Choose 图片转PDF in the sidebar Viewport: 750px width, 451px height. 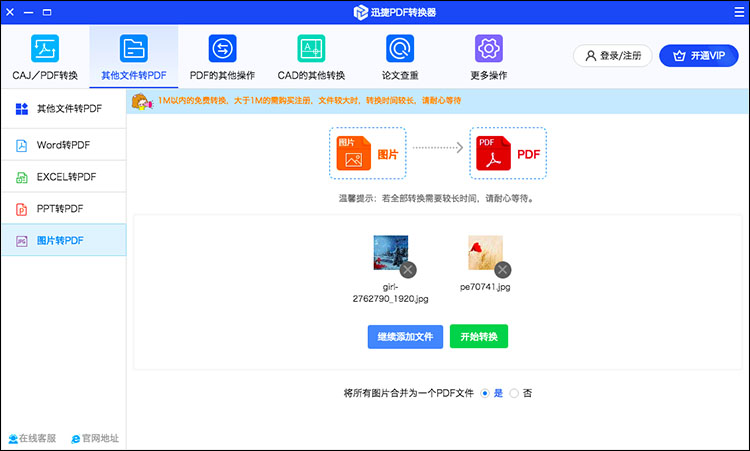point(64,241)
